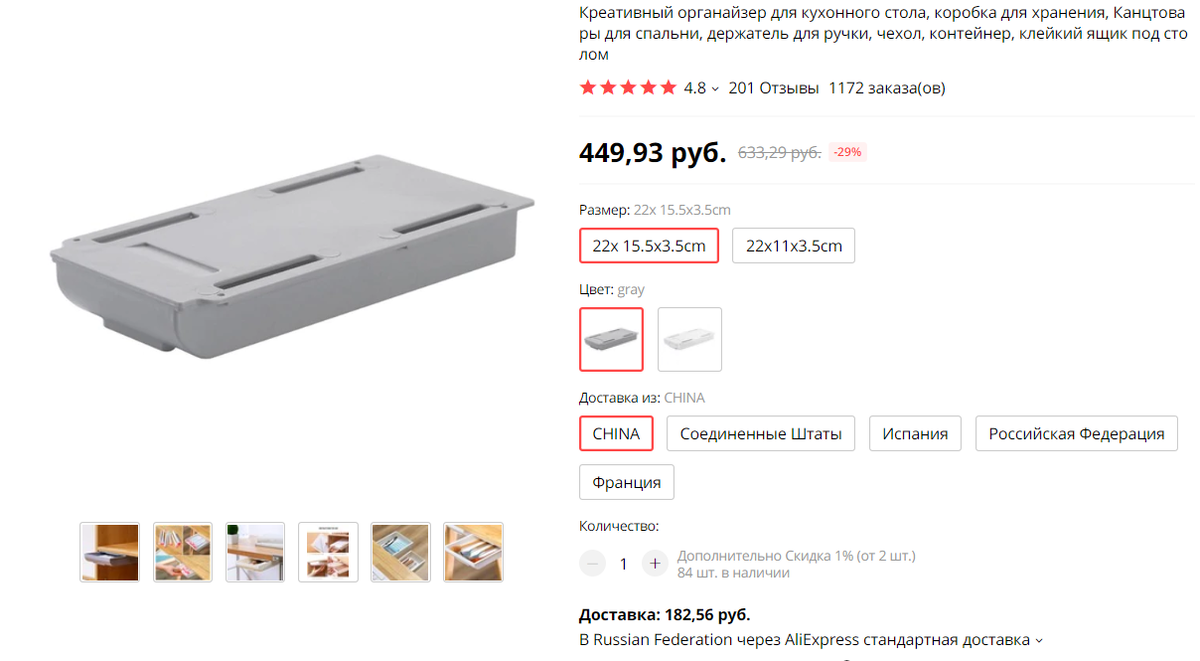Select shipping from Испания
The image size is (1200, 661).
[x=915, y=434]
